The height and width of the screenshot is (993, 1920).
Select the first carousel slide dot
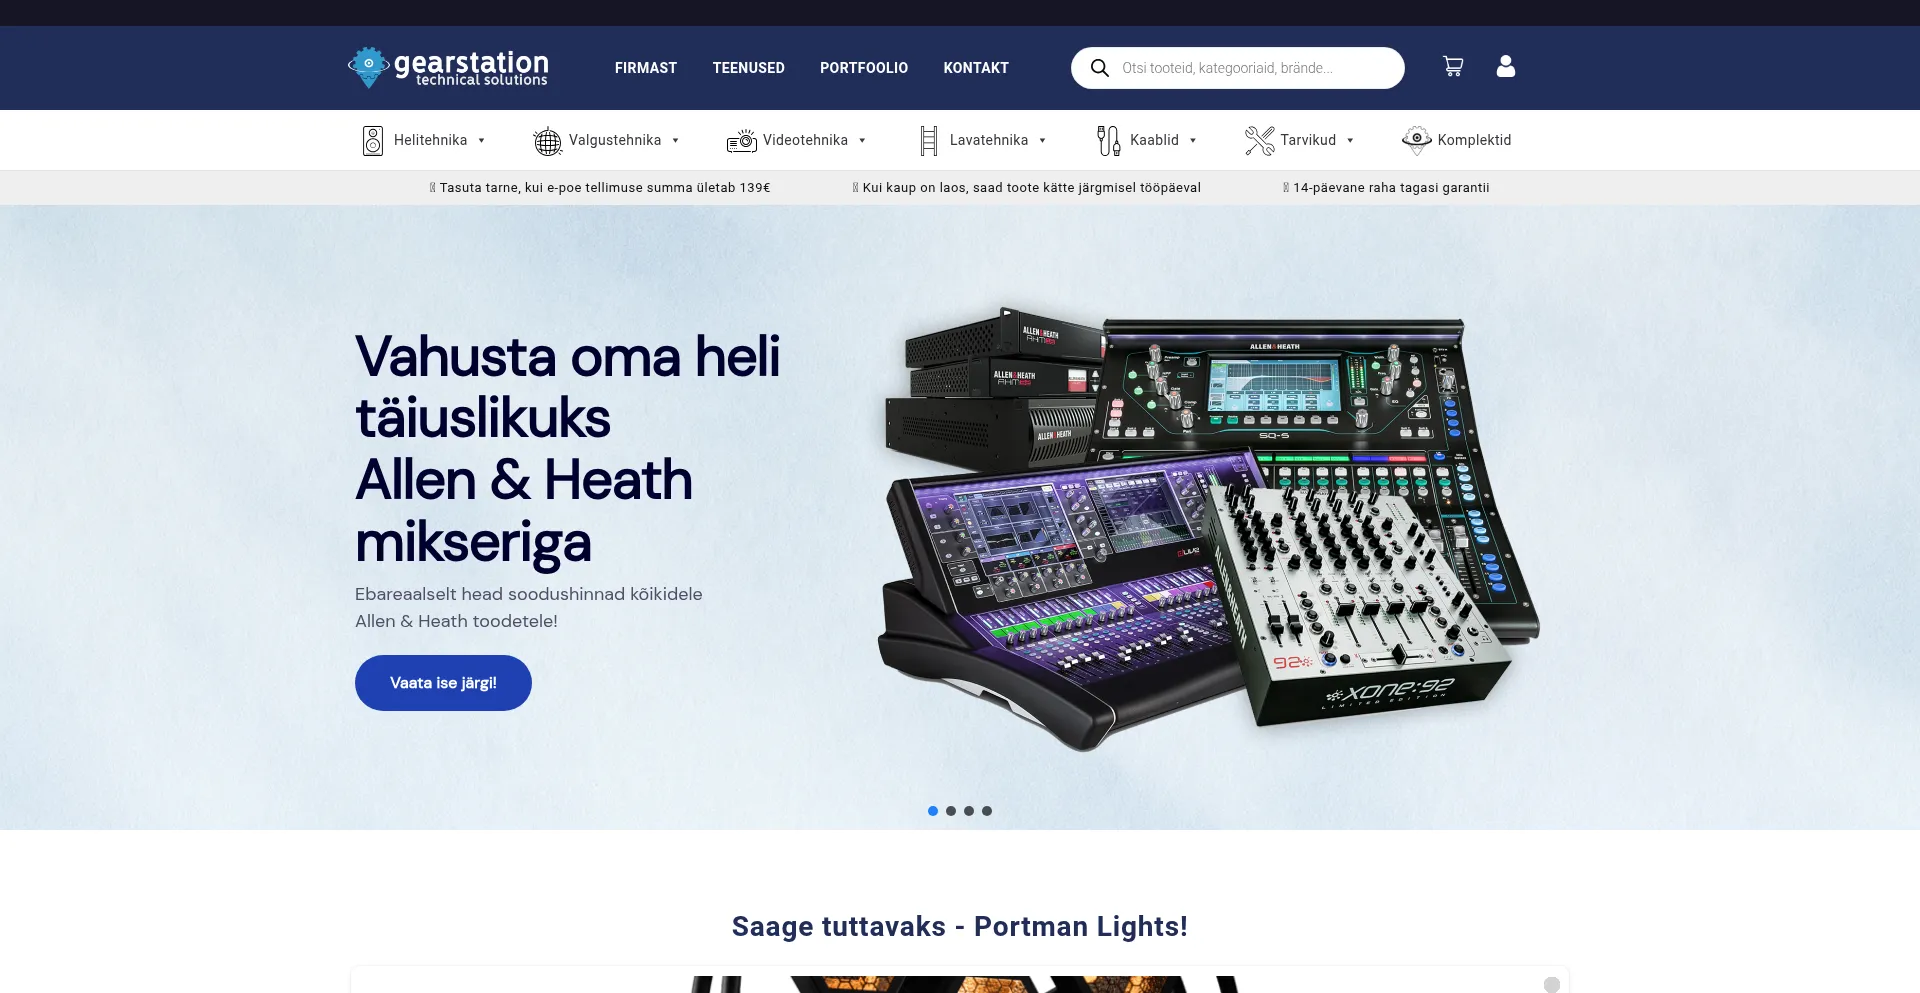(933, 811)
